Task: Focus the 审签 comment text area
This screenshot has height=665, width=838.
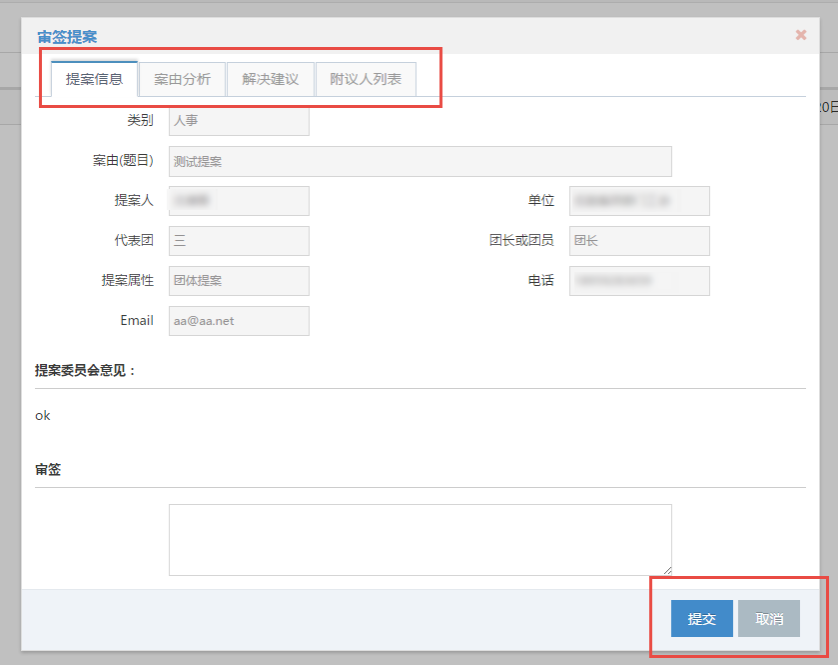Action: (x=420, y=539)
